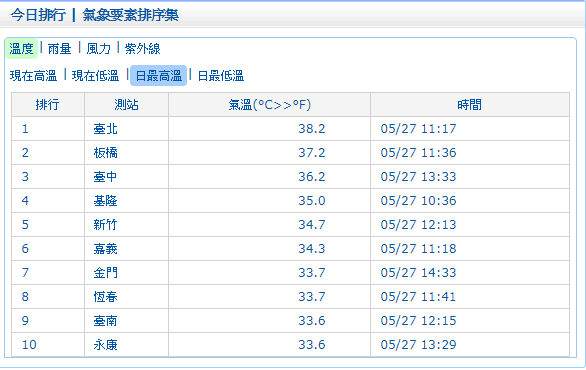Select the 溫度 tab
The height and width of the screenshot is (370, 586).
[21, 49]
